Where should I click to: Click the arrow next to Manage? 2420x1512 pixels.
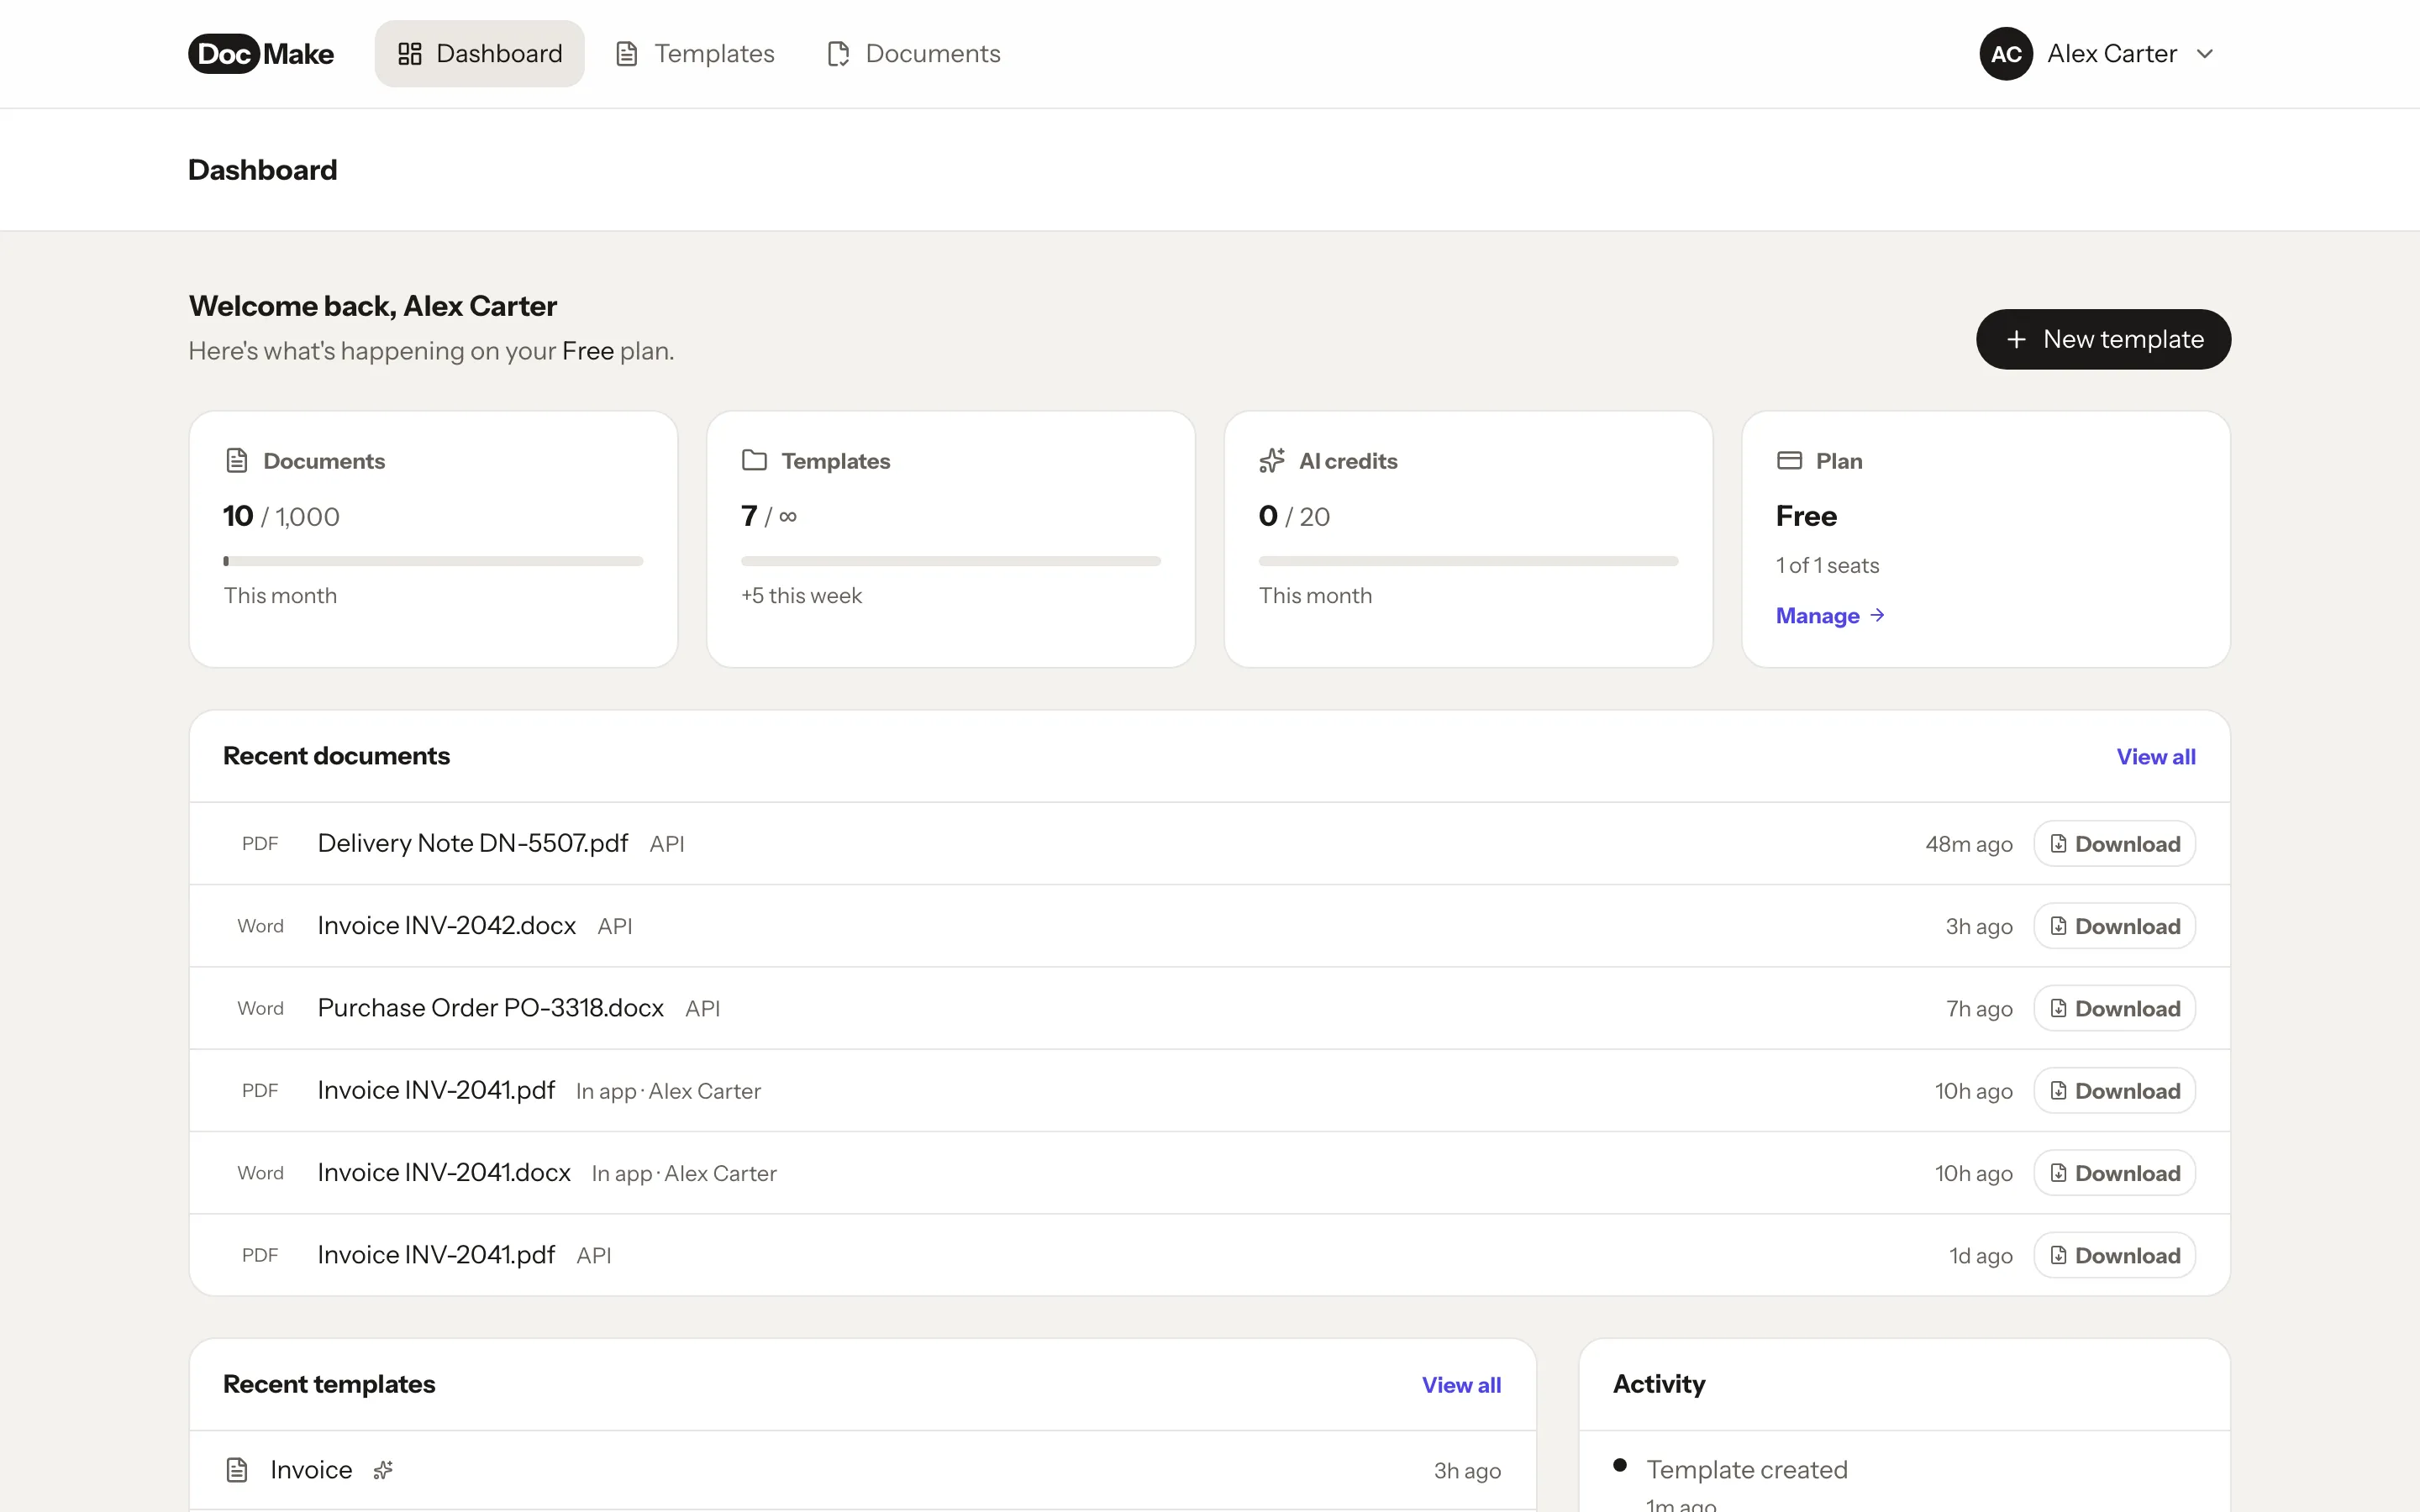(1877, 615)
